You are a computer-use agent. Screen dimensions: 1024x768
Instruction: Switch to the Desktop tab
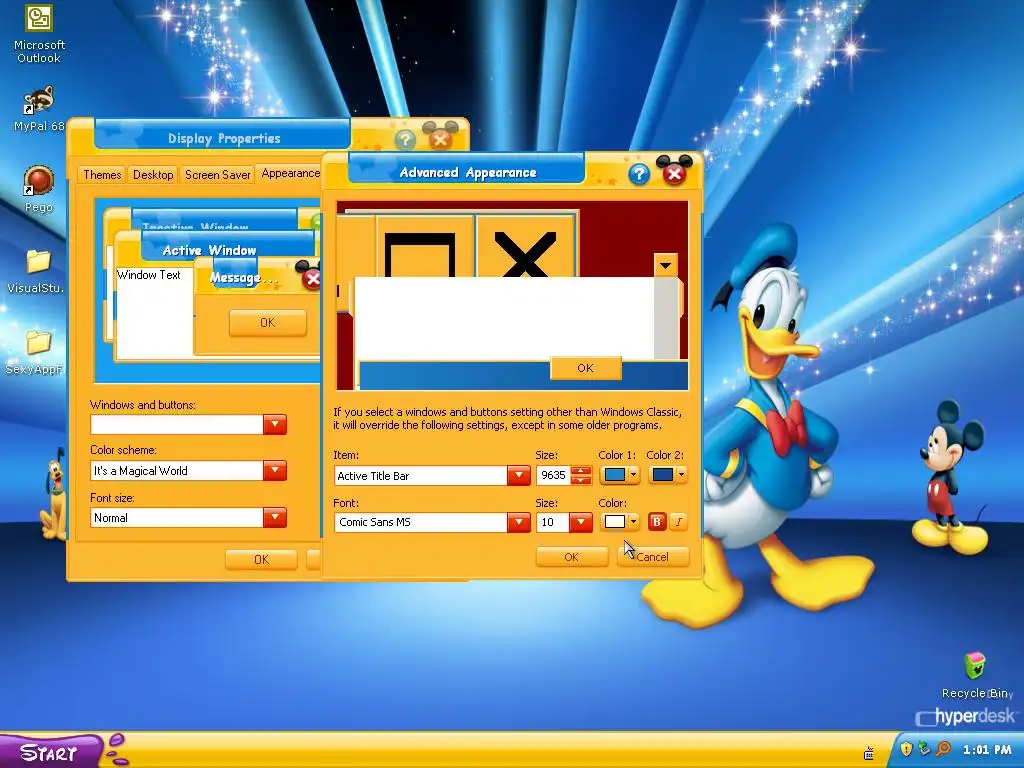[153, 175]
